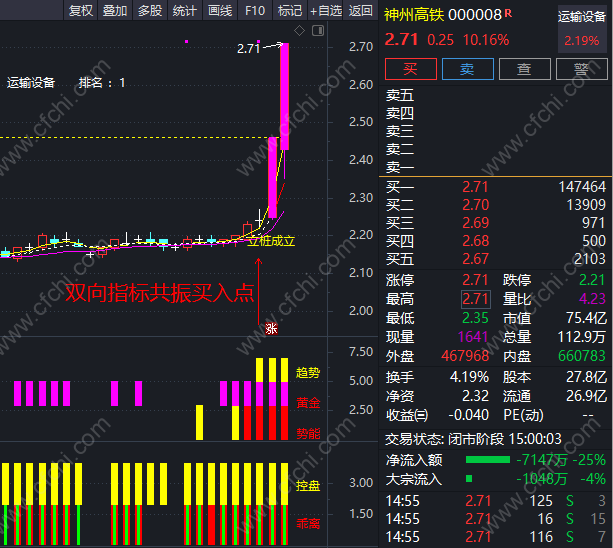Screen dimensions: 613x548
Task: Click the 净流入额 green bar
Action: click(488, 460)
